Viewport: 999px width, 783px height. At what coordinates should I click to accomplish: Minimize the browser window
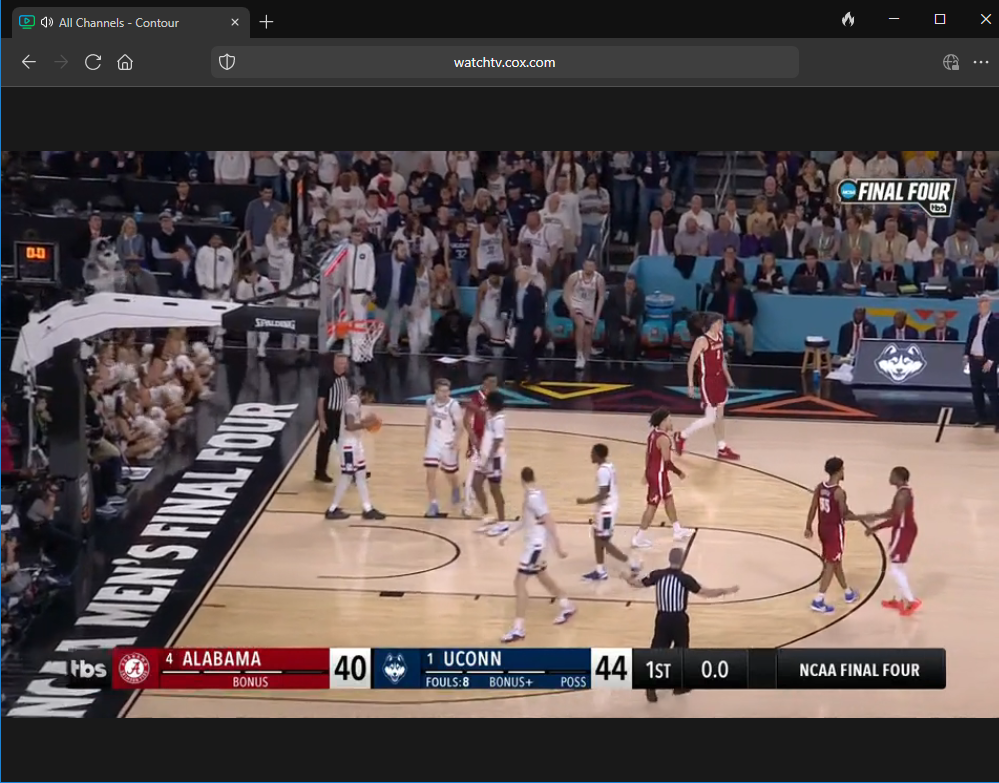point(894,19)
